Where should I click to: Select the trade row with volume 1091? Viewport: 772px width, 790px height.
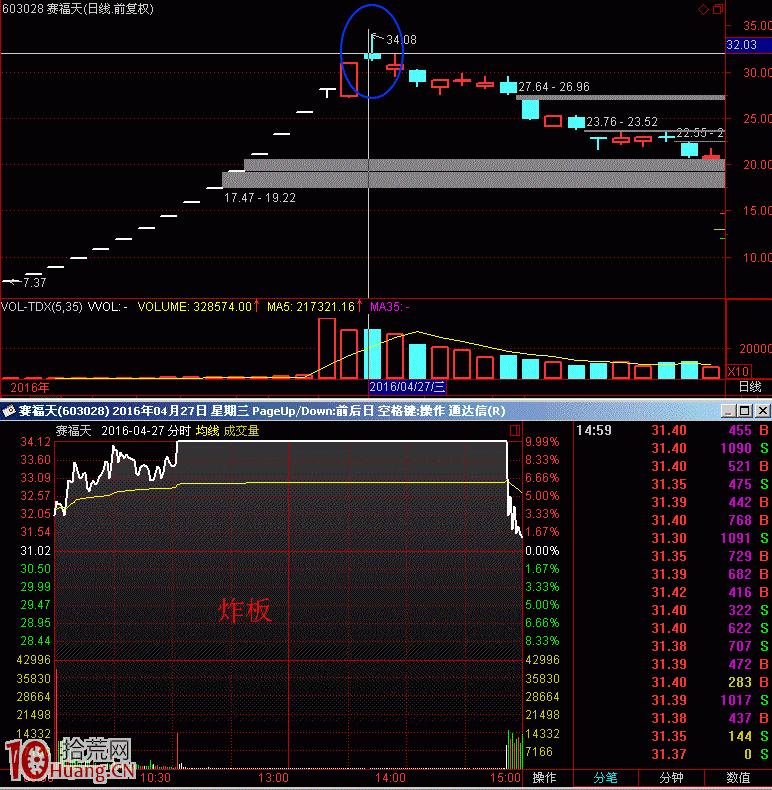click(x=673, y=538)
